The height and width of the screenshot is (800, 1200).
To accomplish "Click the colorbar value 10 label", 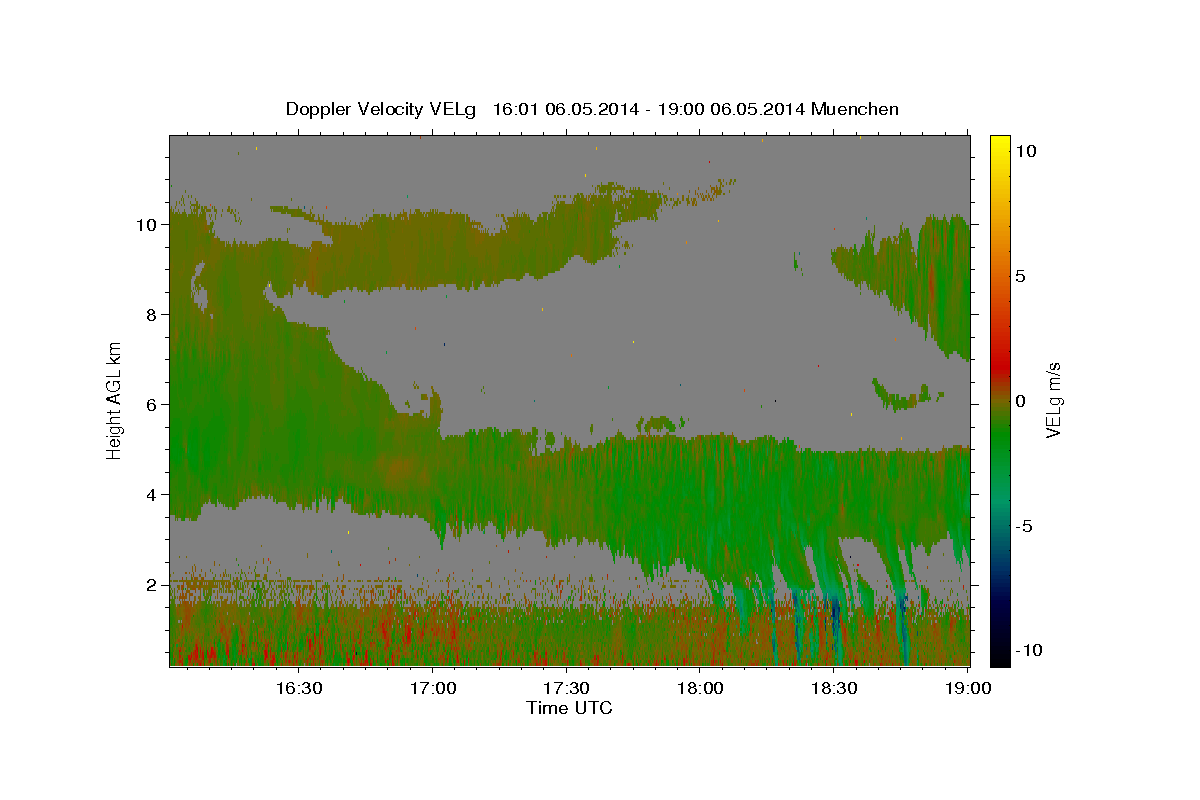I will coord(1025,150).
